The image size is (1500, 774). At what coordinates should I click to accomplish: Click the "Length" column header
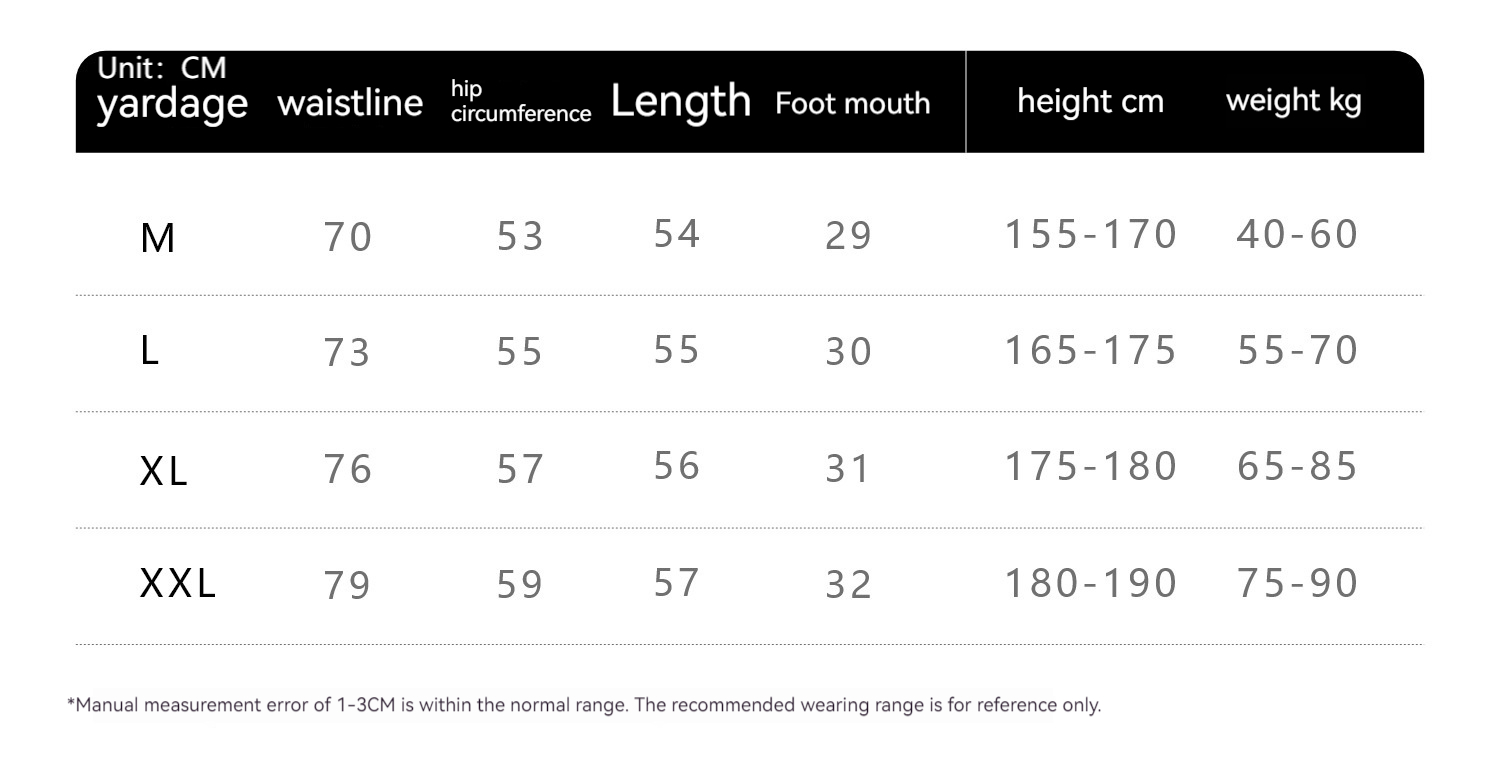[680, 101]
